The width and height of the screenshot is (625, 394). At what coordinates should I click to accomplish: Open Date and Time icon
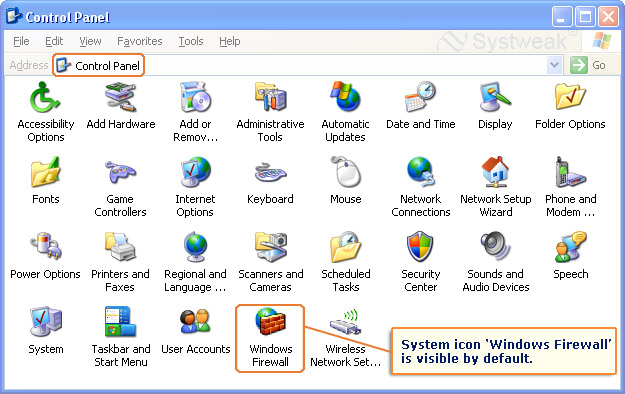point(421,97)
